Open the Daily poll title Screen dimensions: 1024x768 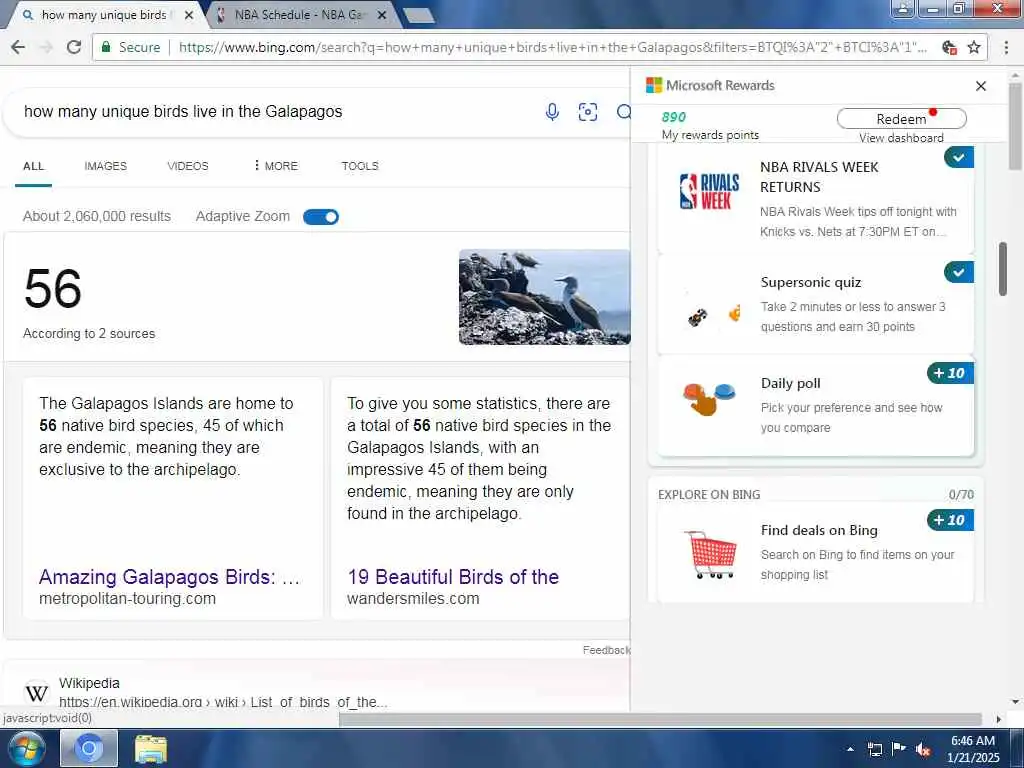[790, 383]
